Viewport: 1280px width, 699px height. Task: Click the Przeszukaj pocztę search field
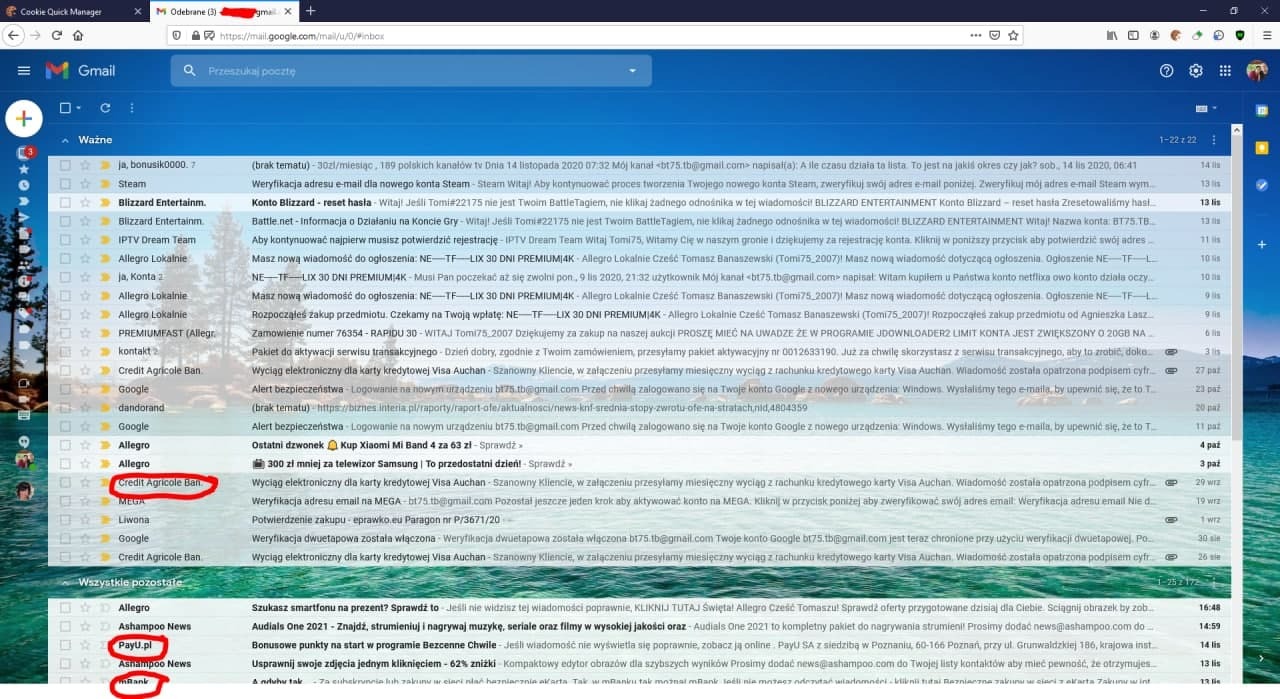coord(410,71)
